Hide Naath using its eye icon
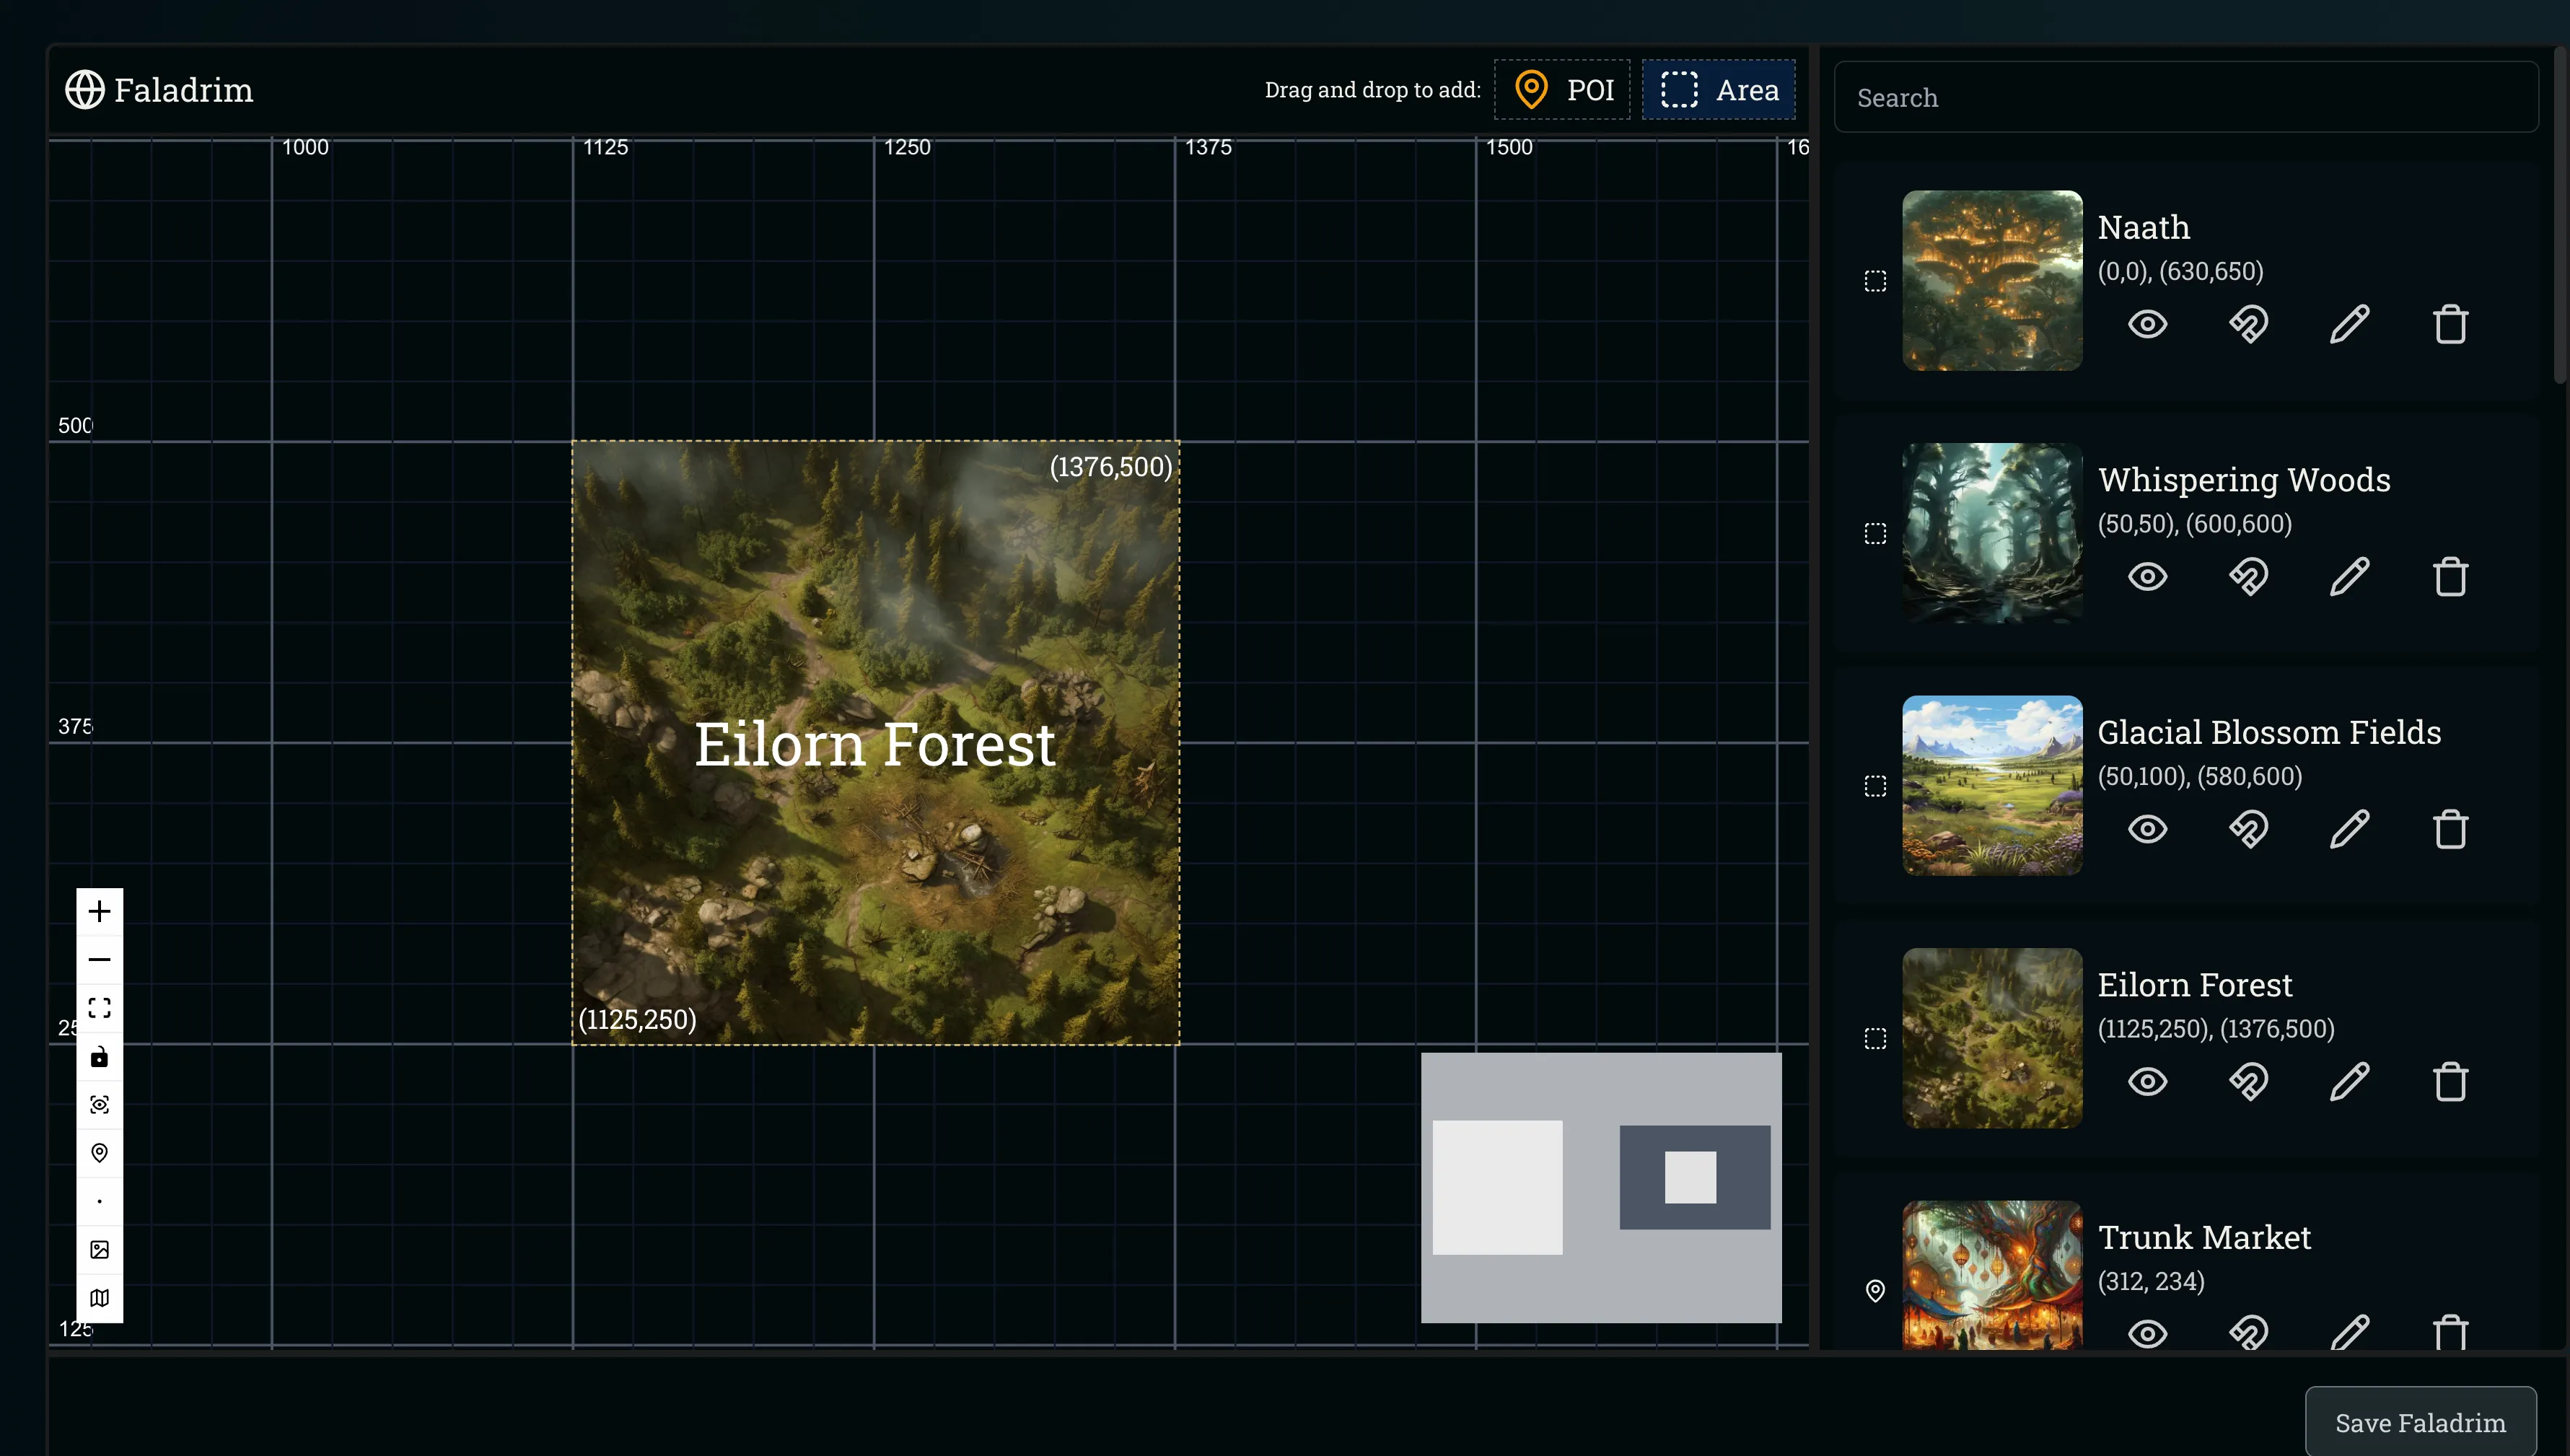Screen dimensions: 2570x1456 coord(2147,324)
